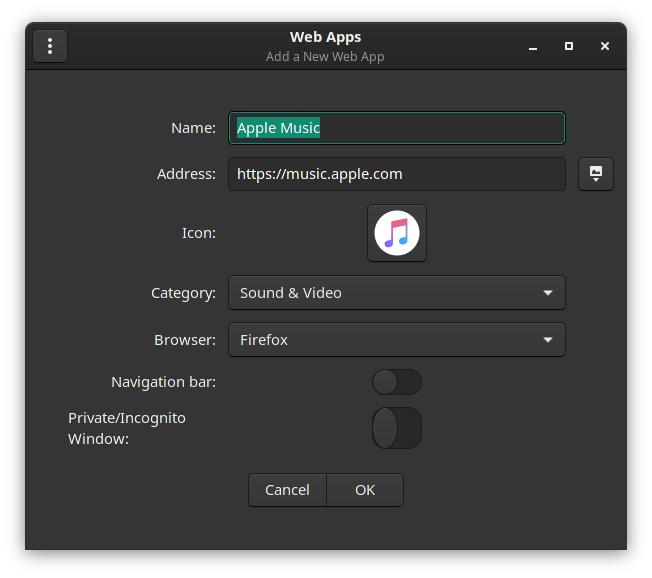Close the Web Apps window
652x578 pixels.
[x=605, y=46]
